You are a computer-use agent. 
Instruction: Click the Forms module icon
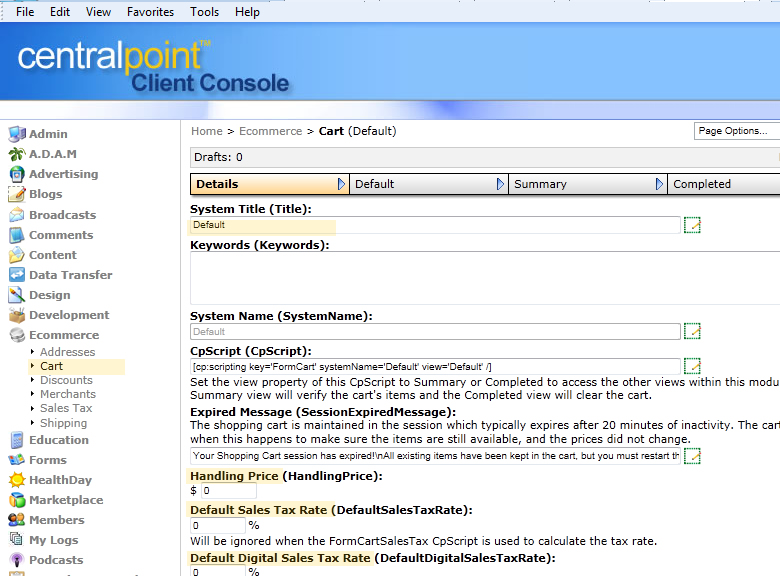pyautogui.click(x=16, y=460)
